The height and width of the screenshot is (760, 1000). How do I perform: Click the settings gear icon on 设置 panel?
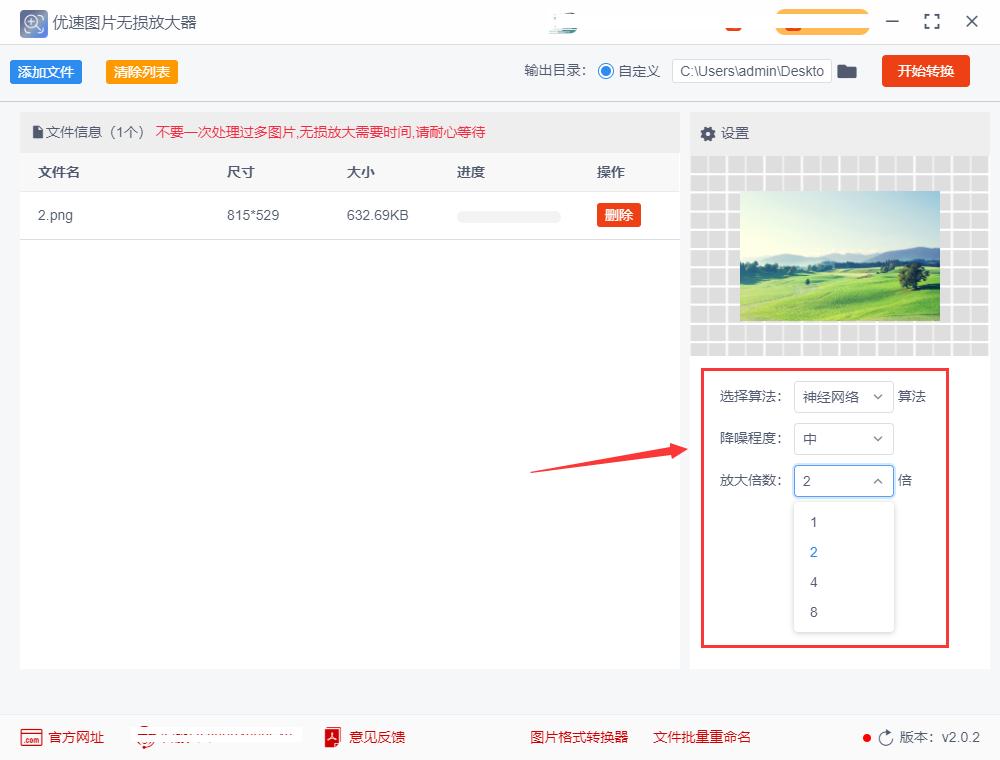point(709,132)
